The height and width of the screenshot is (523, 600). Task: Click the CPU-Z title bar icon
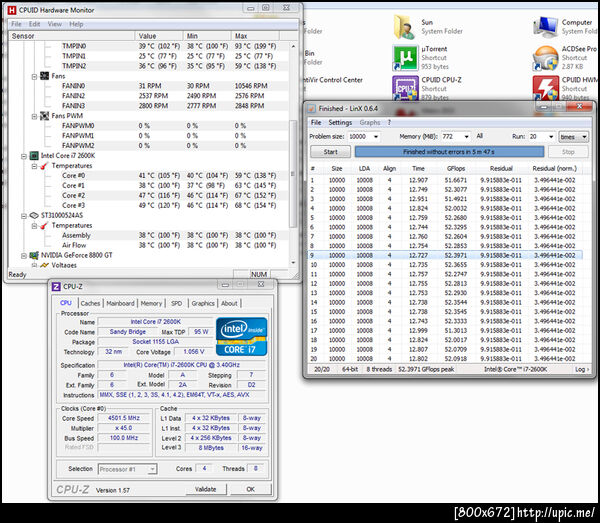coord(56,287)
